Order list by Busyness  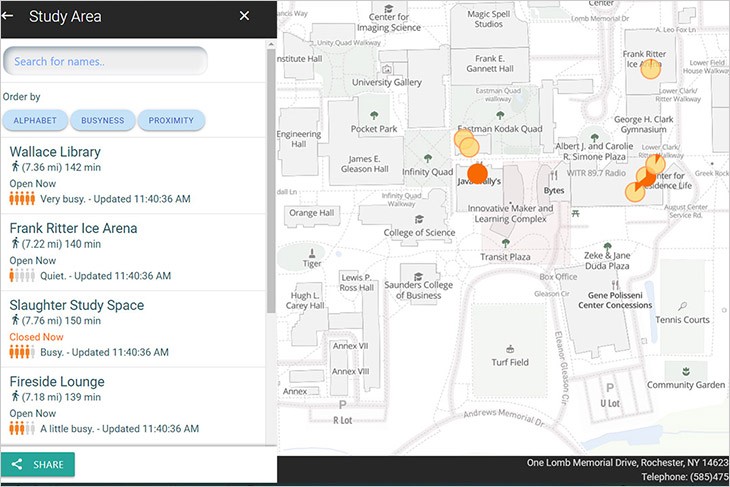pyautogui.click(x=103, y=121)
